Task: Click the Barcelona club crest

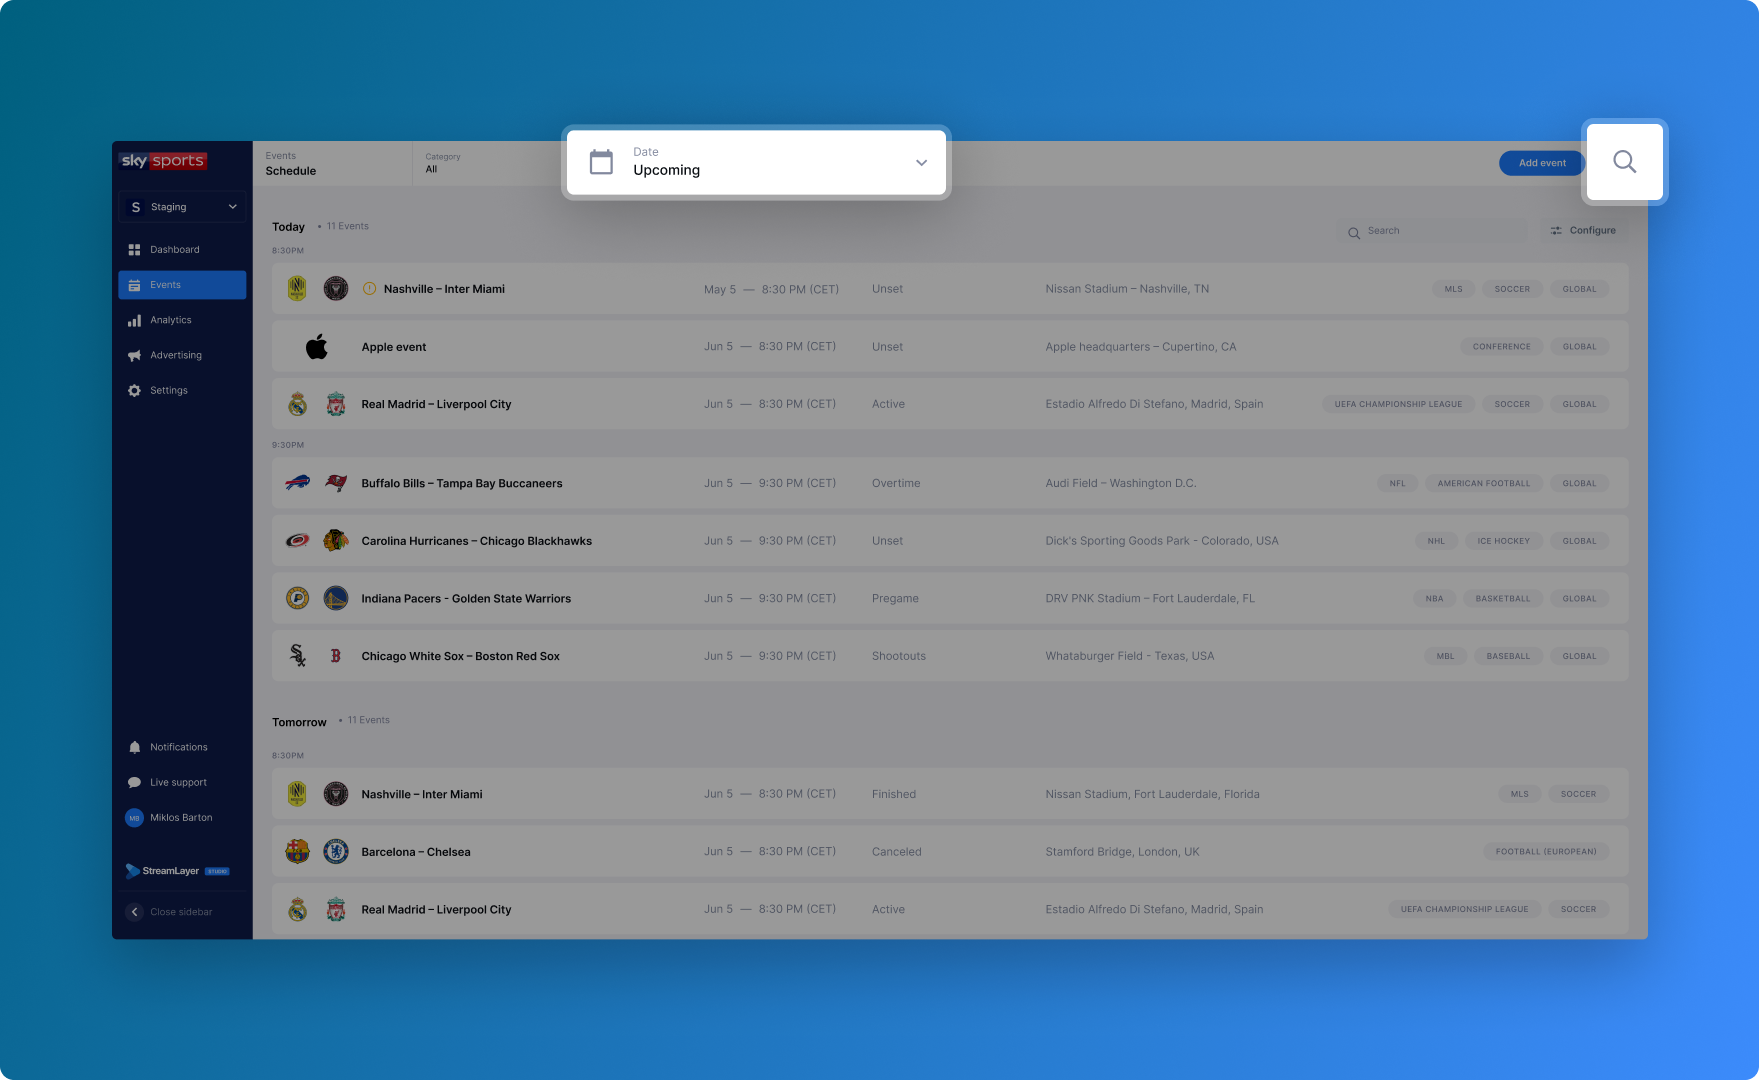Action: [x=297, y=852]
